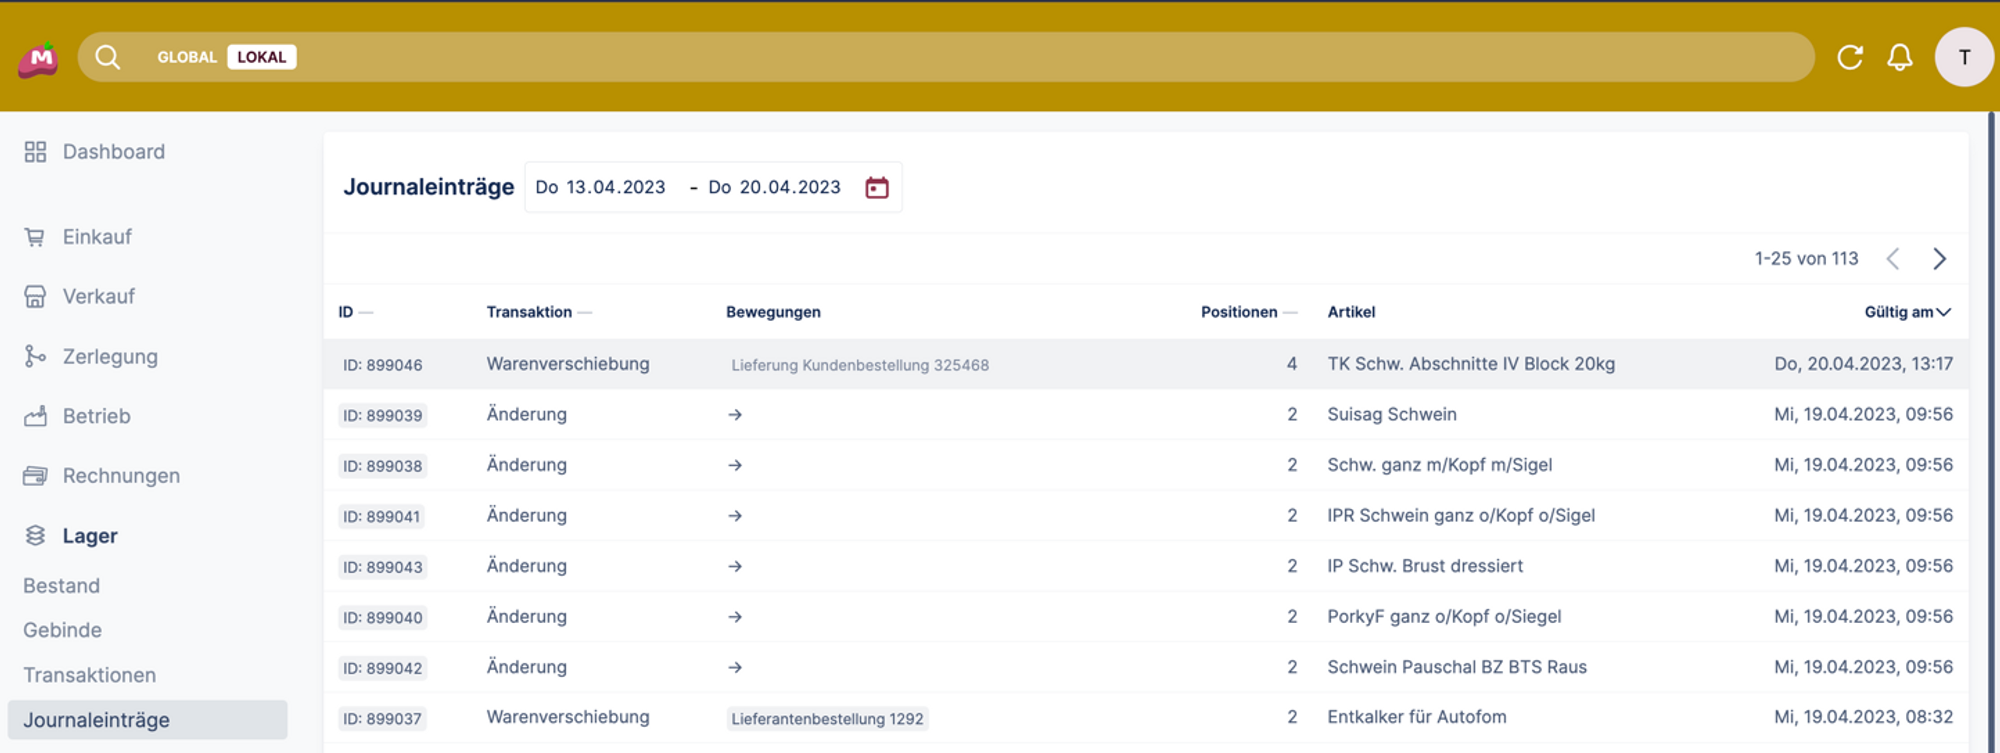The image size is (2000, 753).
Task: Sort by Gültig am column
Action: 1906,312
